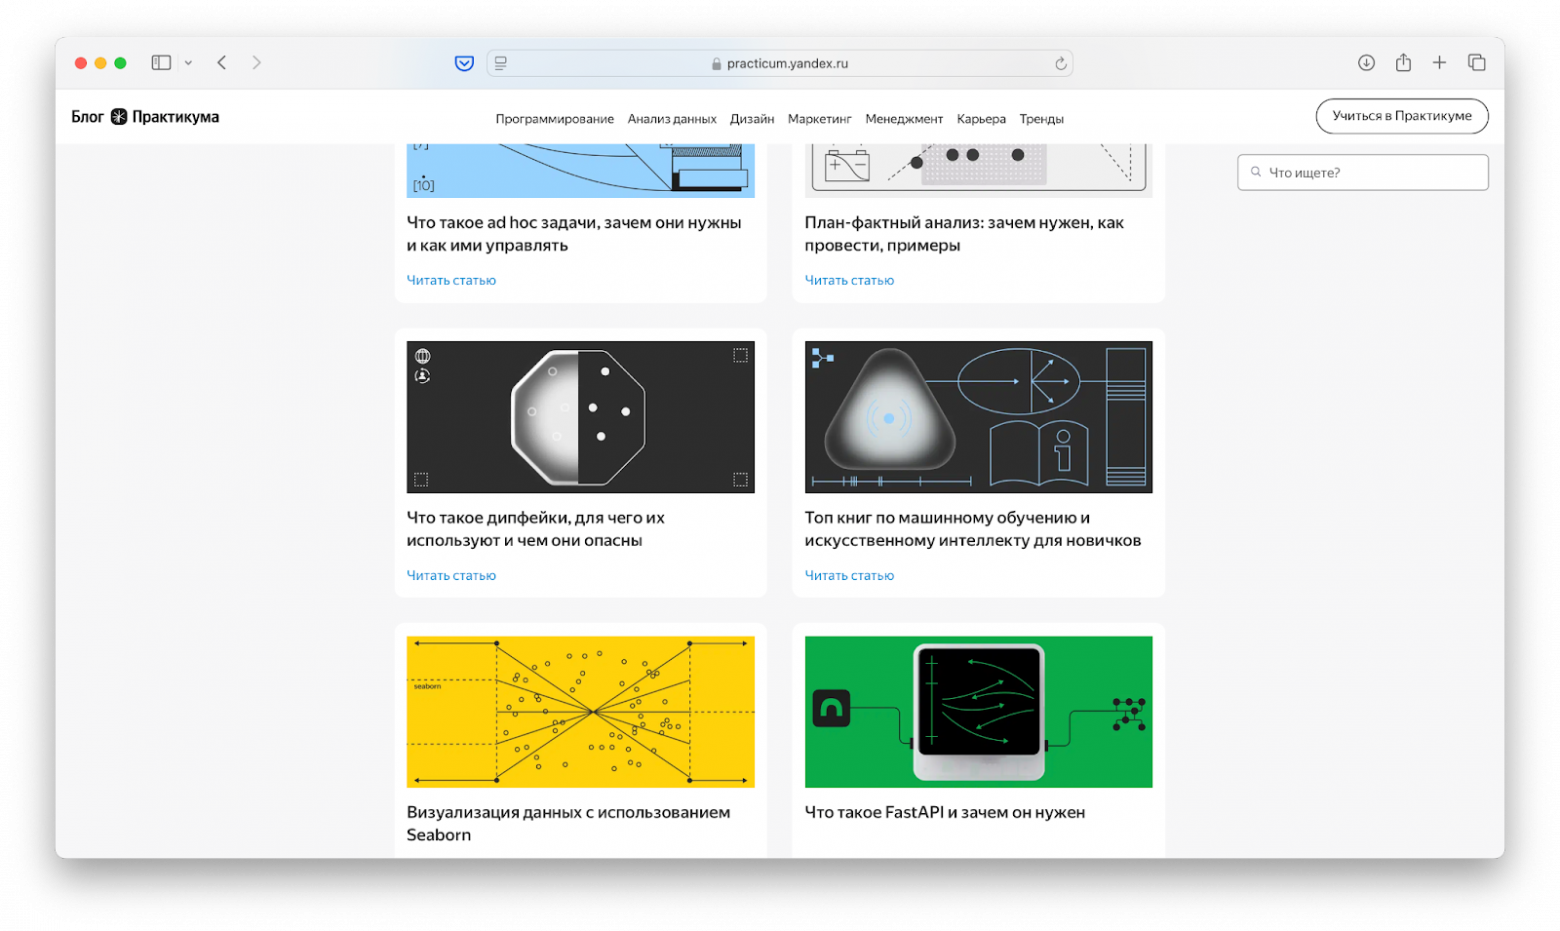Open the yellow Seaborn article thumbnail

[580, 711]
